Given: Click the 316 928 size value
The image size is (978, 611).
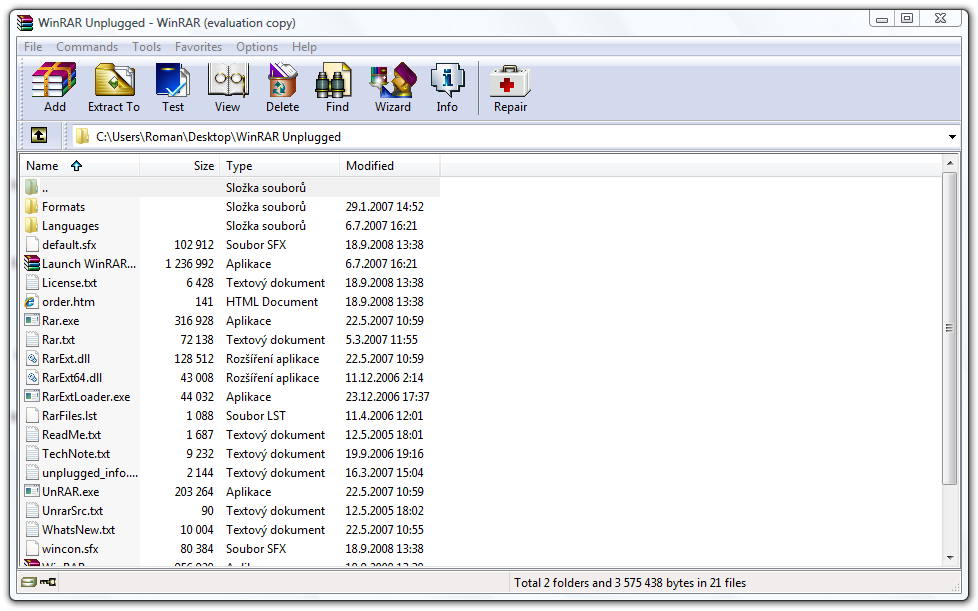Looking at the screenshot, I should (194, 320).
